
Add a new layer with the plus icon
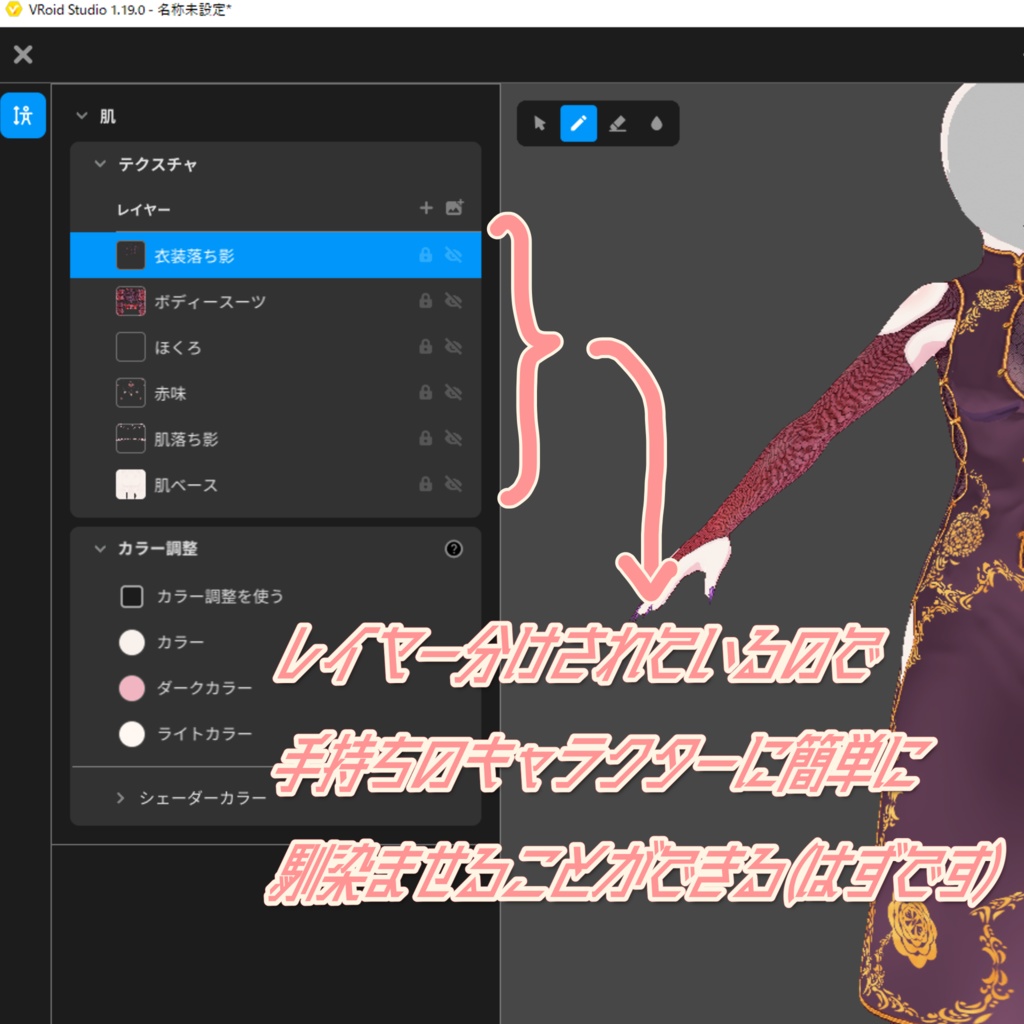pyautogui.click(x=426, y=208)
